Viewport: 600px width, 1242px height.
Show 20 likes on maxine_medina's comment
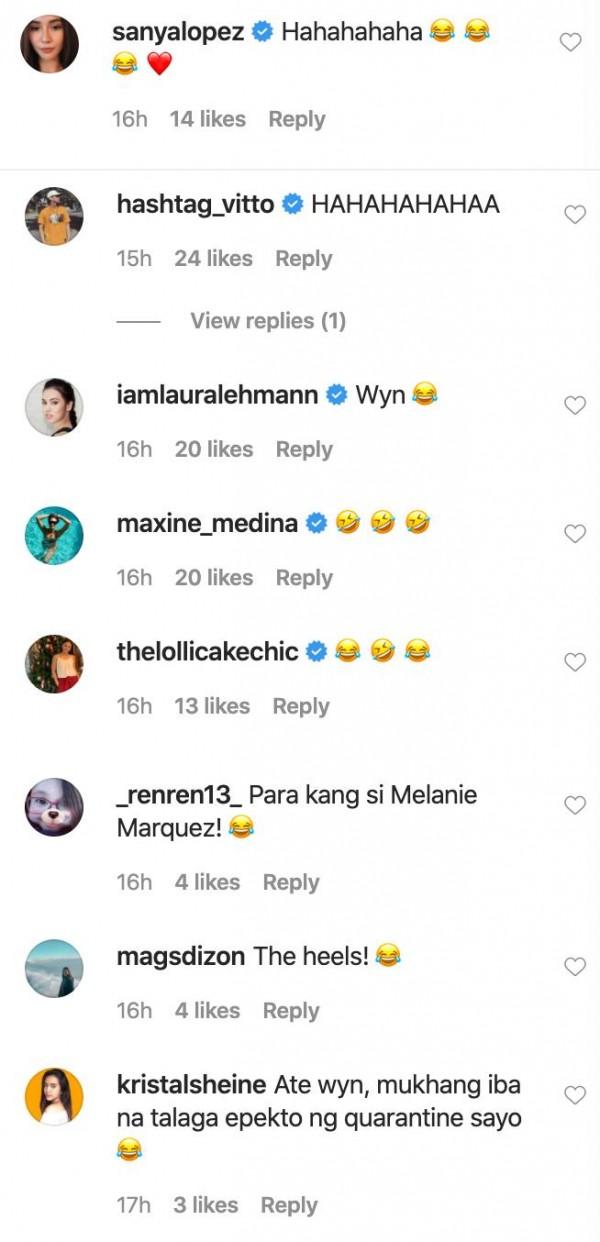(214, 577)
